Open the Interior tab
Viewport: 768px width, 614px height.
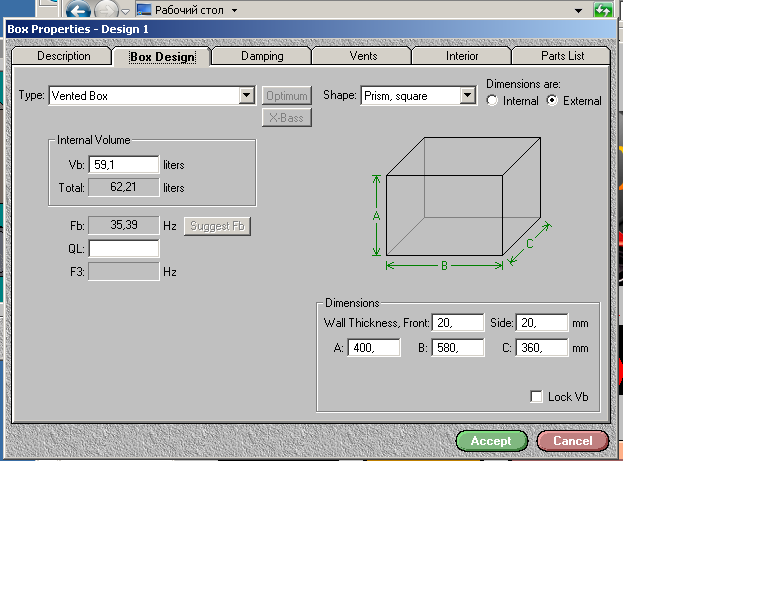click(462, 56)
